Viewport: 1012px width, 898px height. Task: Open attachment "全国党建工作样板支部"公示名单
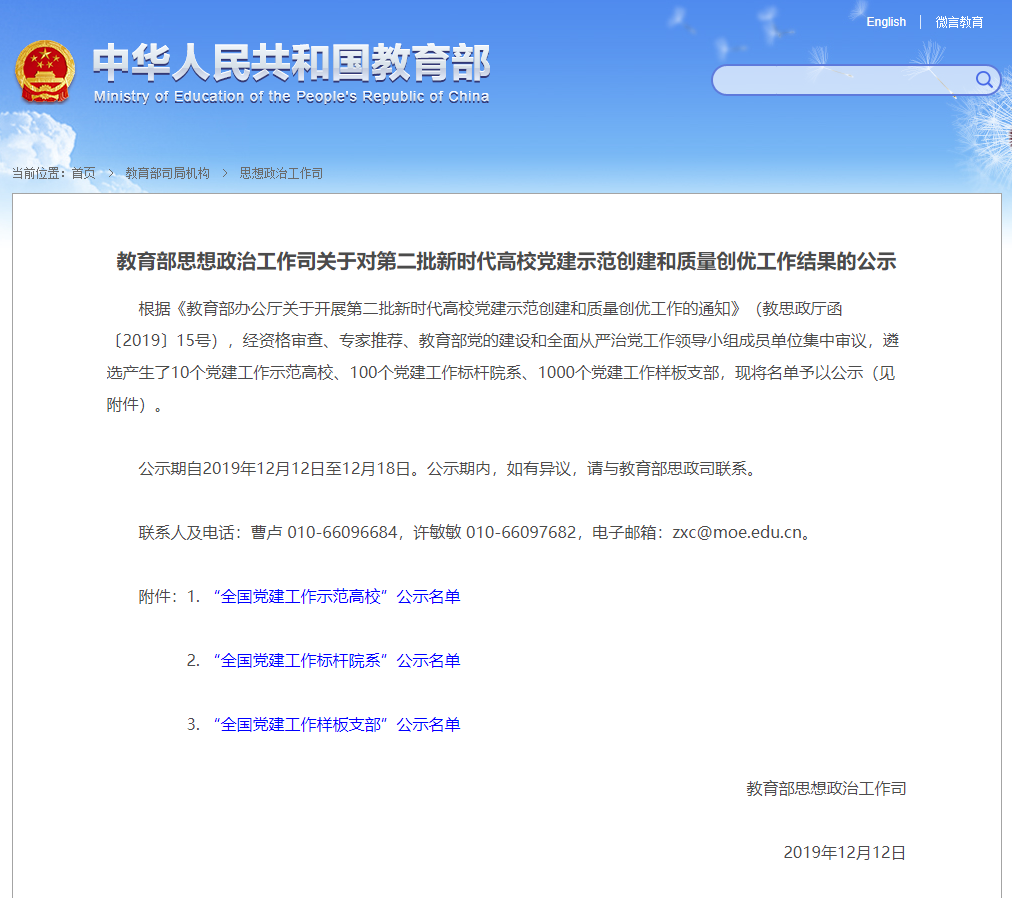pyautogui.click(x=336, y=725)
